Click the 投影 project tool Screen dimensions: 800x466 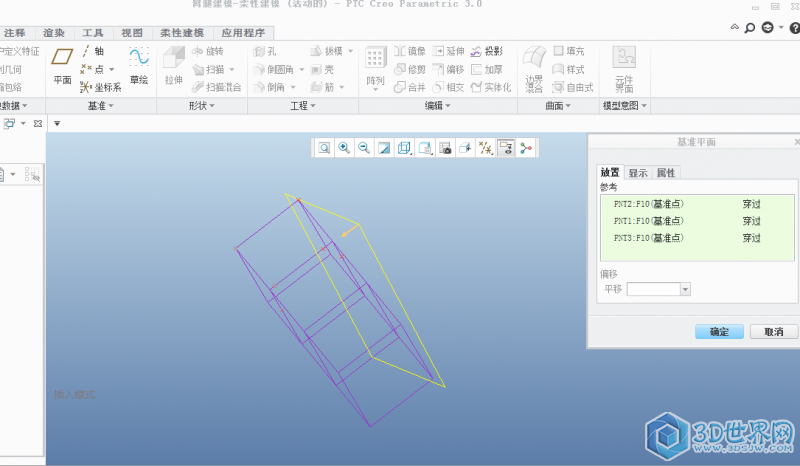click(487, 51)
